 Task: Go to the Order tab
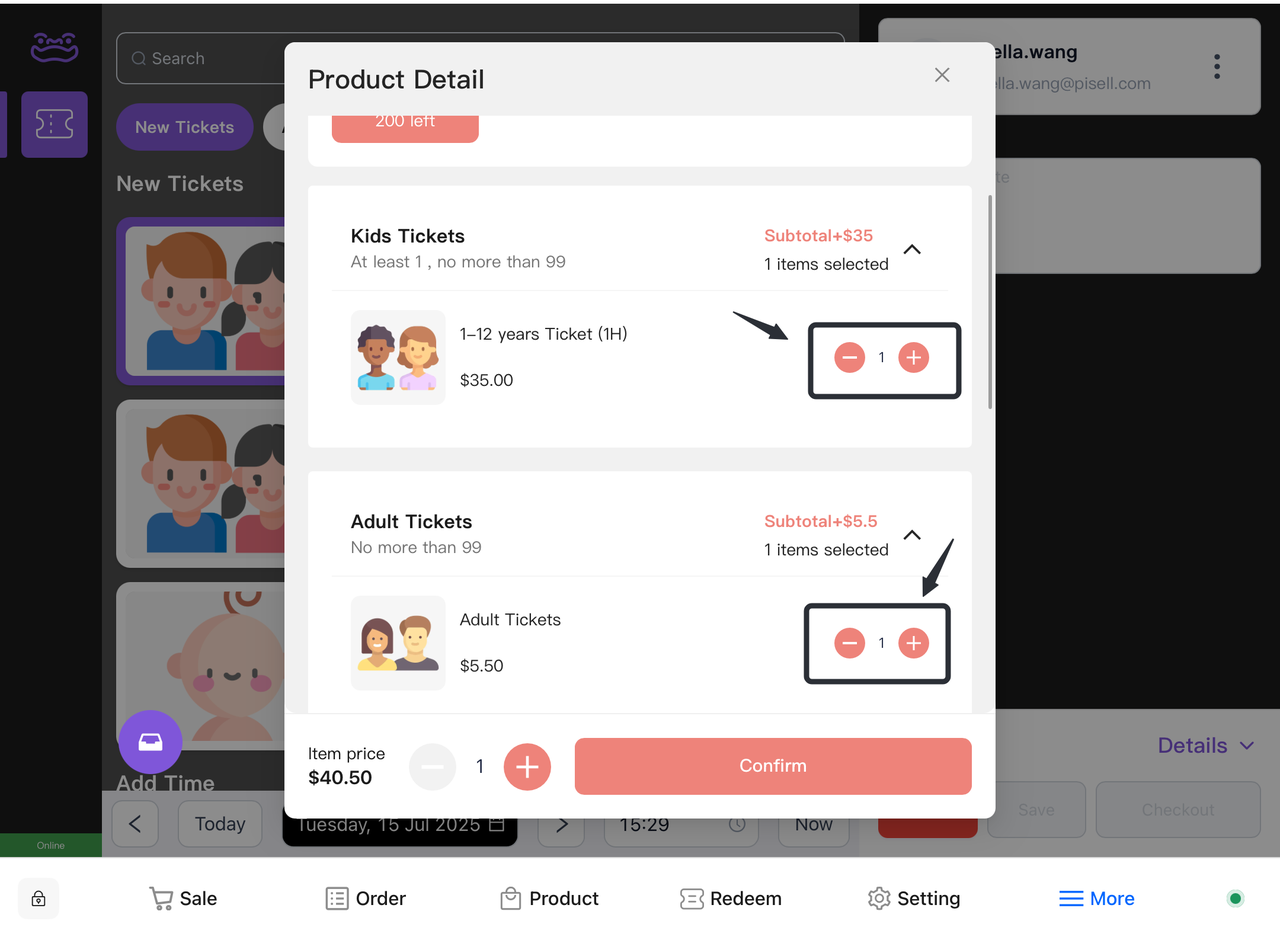click(366, 899)
